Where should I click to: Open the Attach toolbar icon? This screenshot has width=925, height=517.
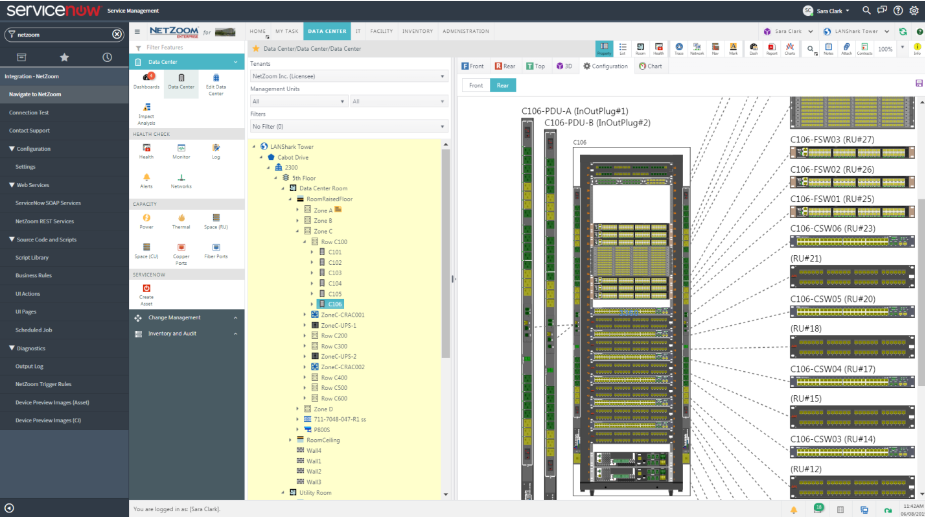(847, 48)
